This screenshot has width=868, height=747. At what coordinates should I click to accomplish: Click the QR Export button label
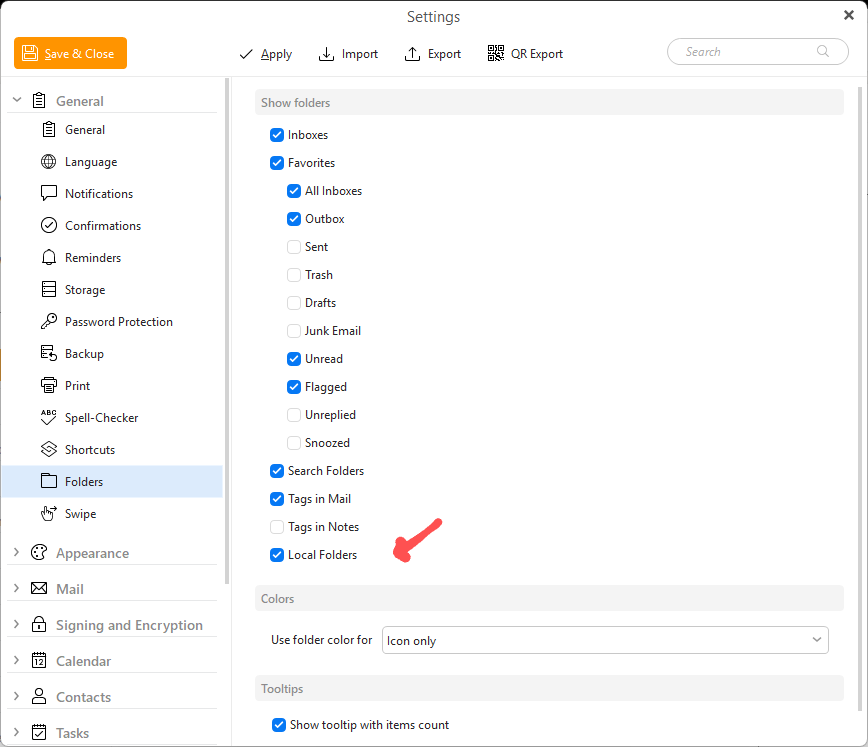[536, 54]
